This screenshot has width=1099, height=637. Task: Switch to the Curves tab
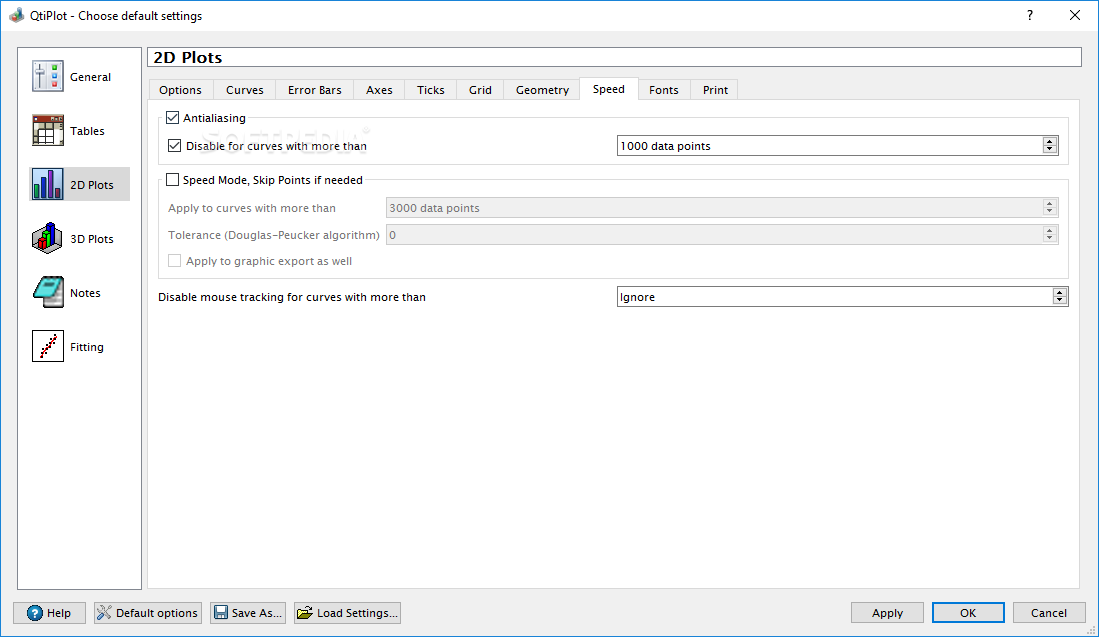click(245, 90)
